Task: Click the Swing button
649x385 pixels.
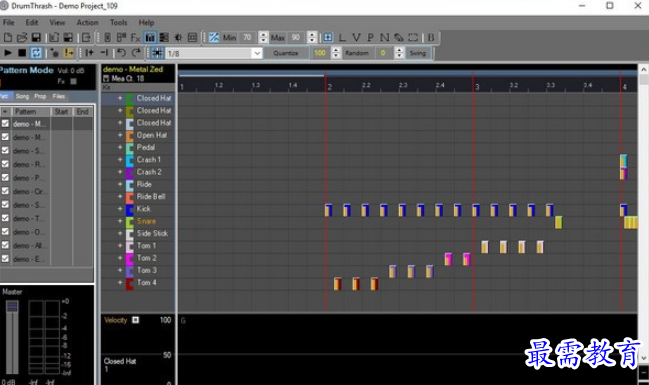Action: pyautogui.click(x=418, y=53)
